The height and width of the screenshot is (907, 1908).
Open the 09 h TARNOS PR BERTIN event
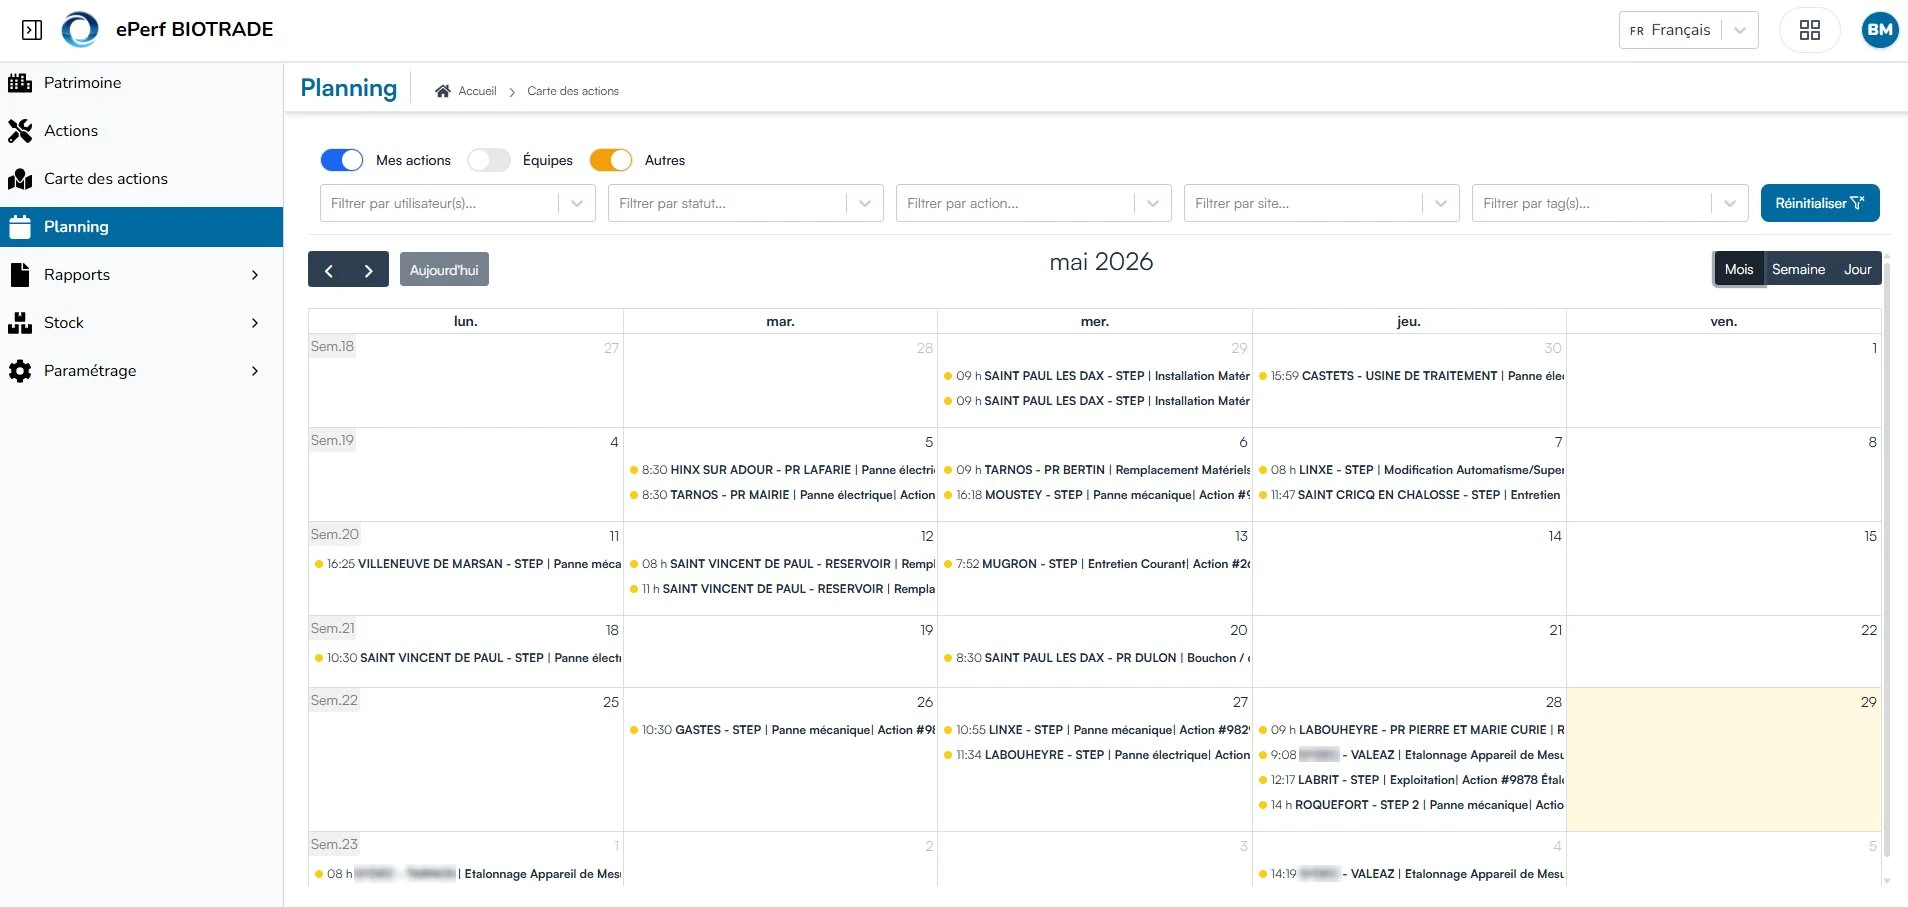click(x=1096, y=470)
